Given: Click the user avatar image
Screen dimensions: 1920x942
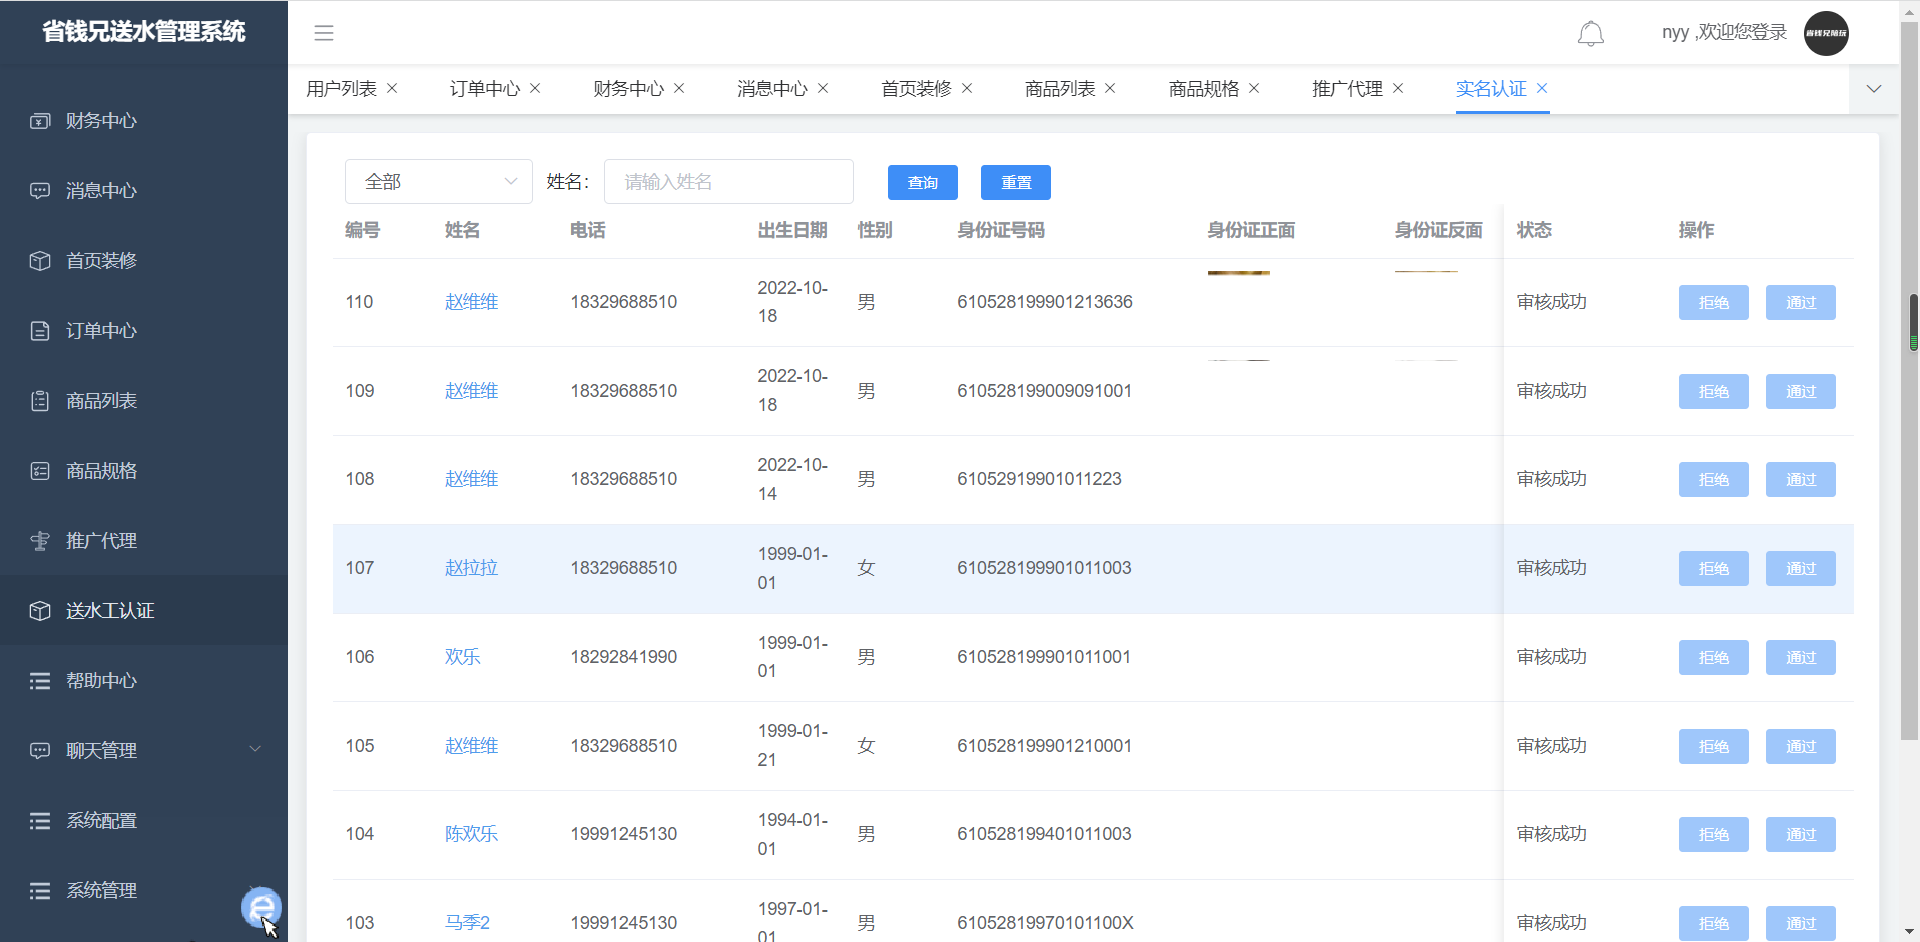Looking at the screenshot, I should 1825,33.
